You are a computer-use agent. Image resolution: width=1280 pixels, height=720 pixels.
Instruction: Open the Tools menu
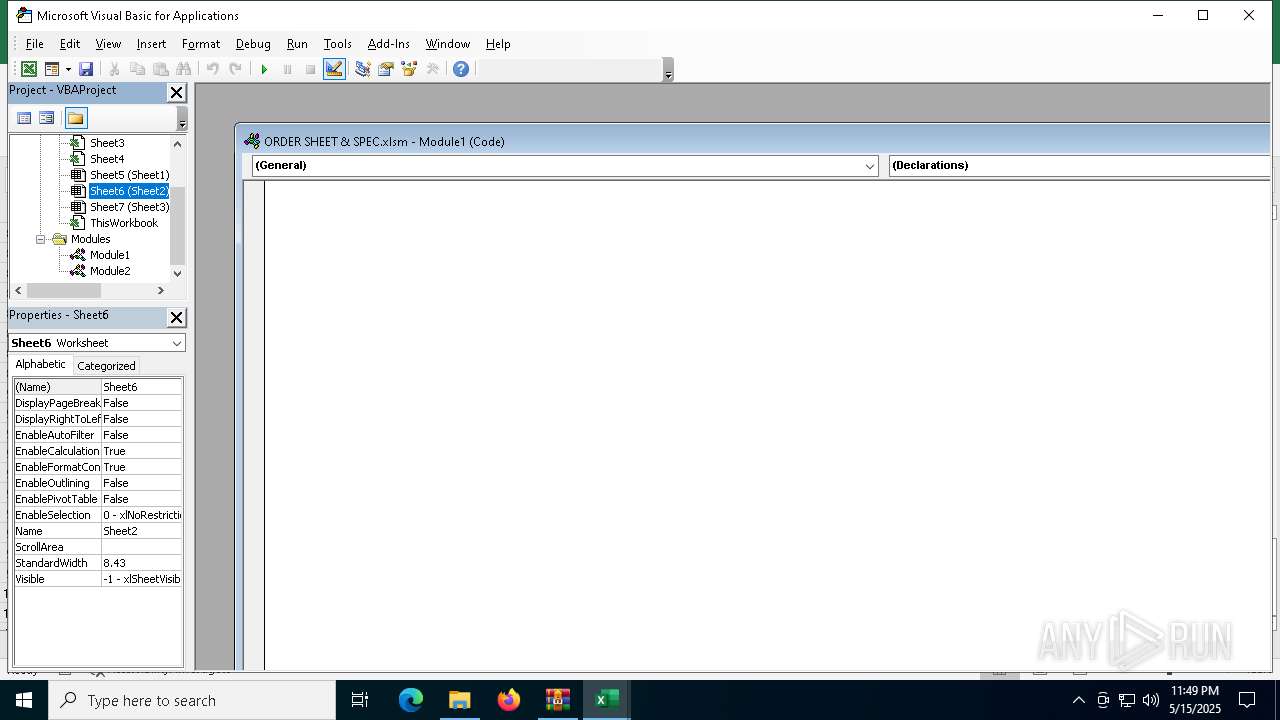[x=338, y=44]
